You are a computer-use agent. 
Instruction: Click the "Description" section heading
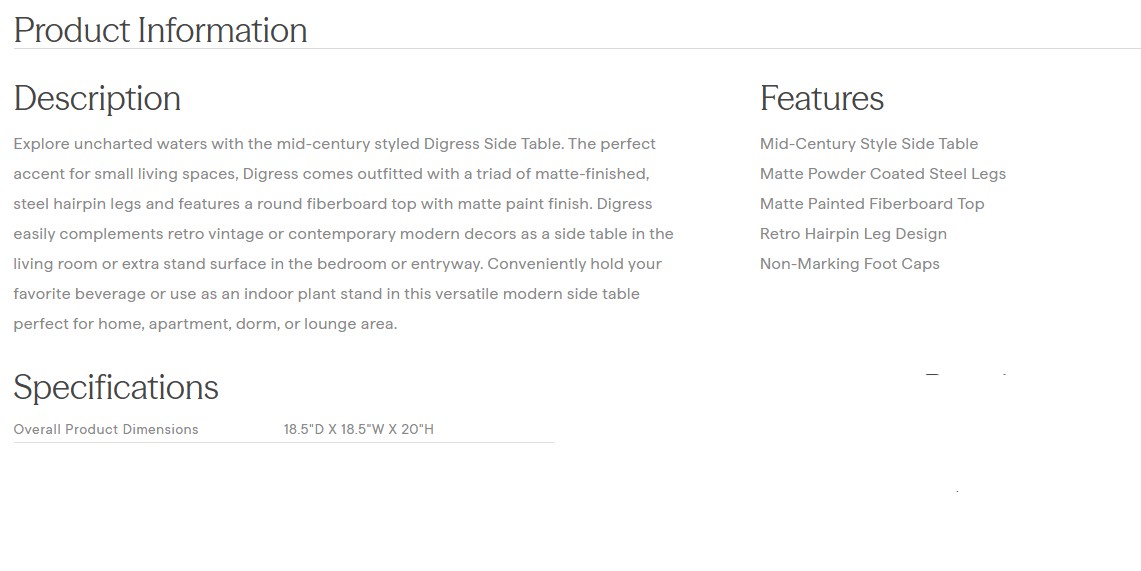(x=97, y=98)
